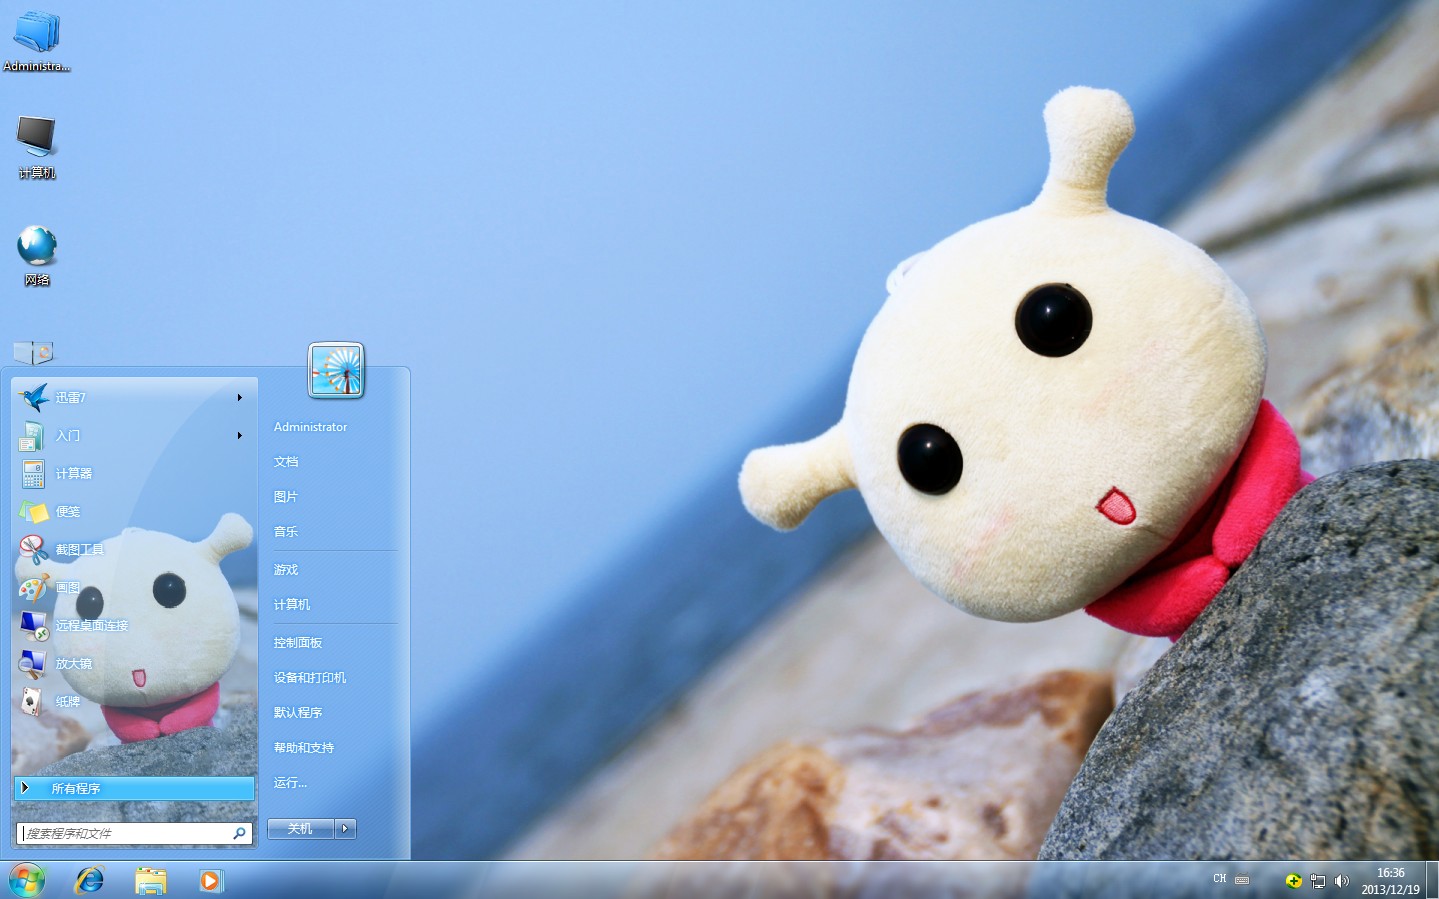Screen dimensions: 1439x899
Task: Click 运行... run command
Action: point(290,783)
